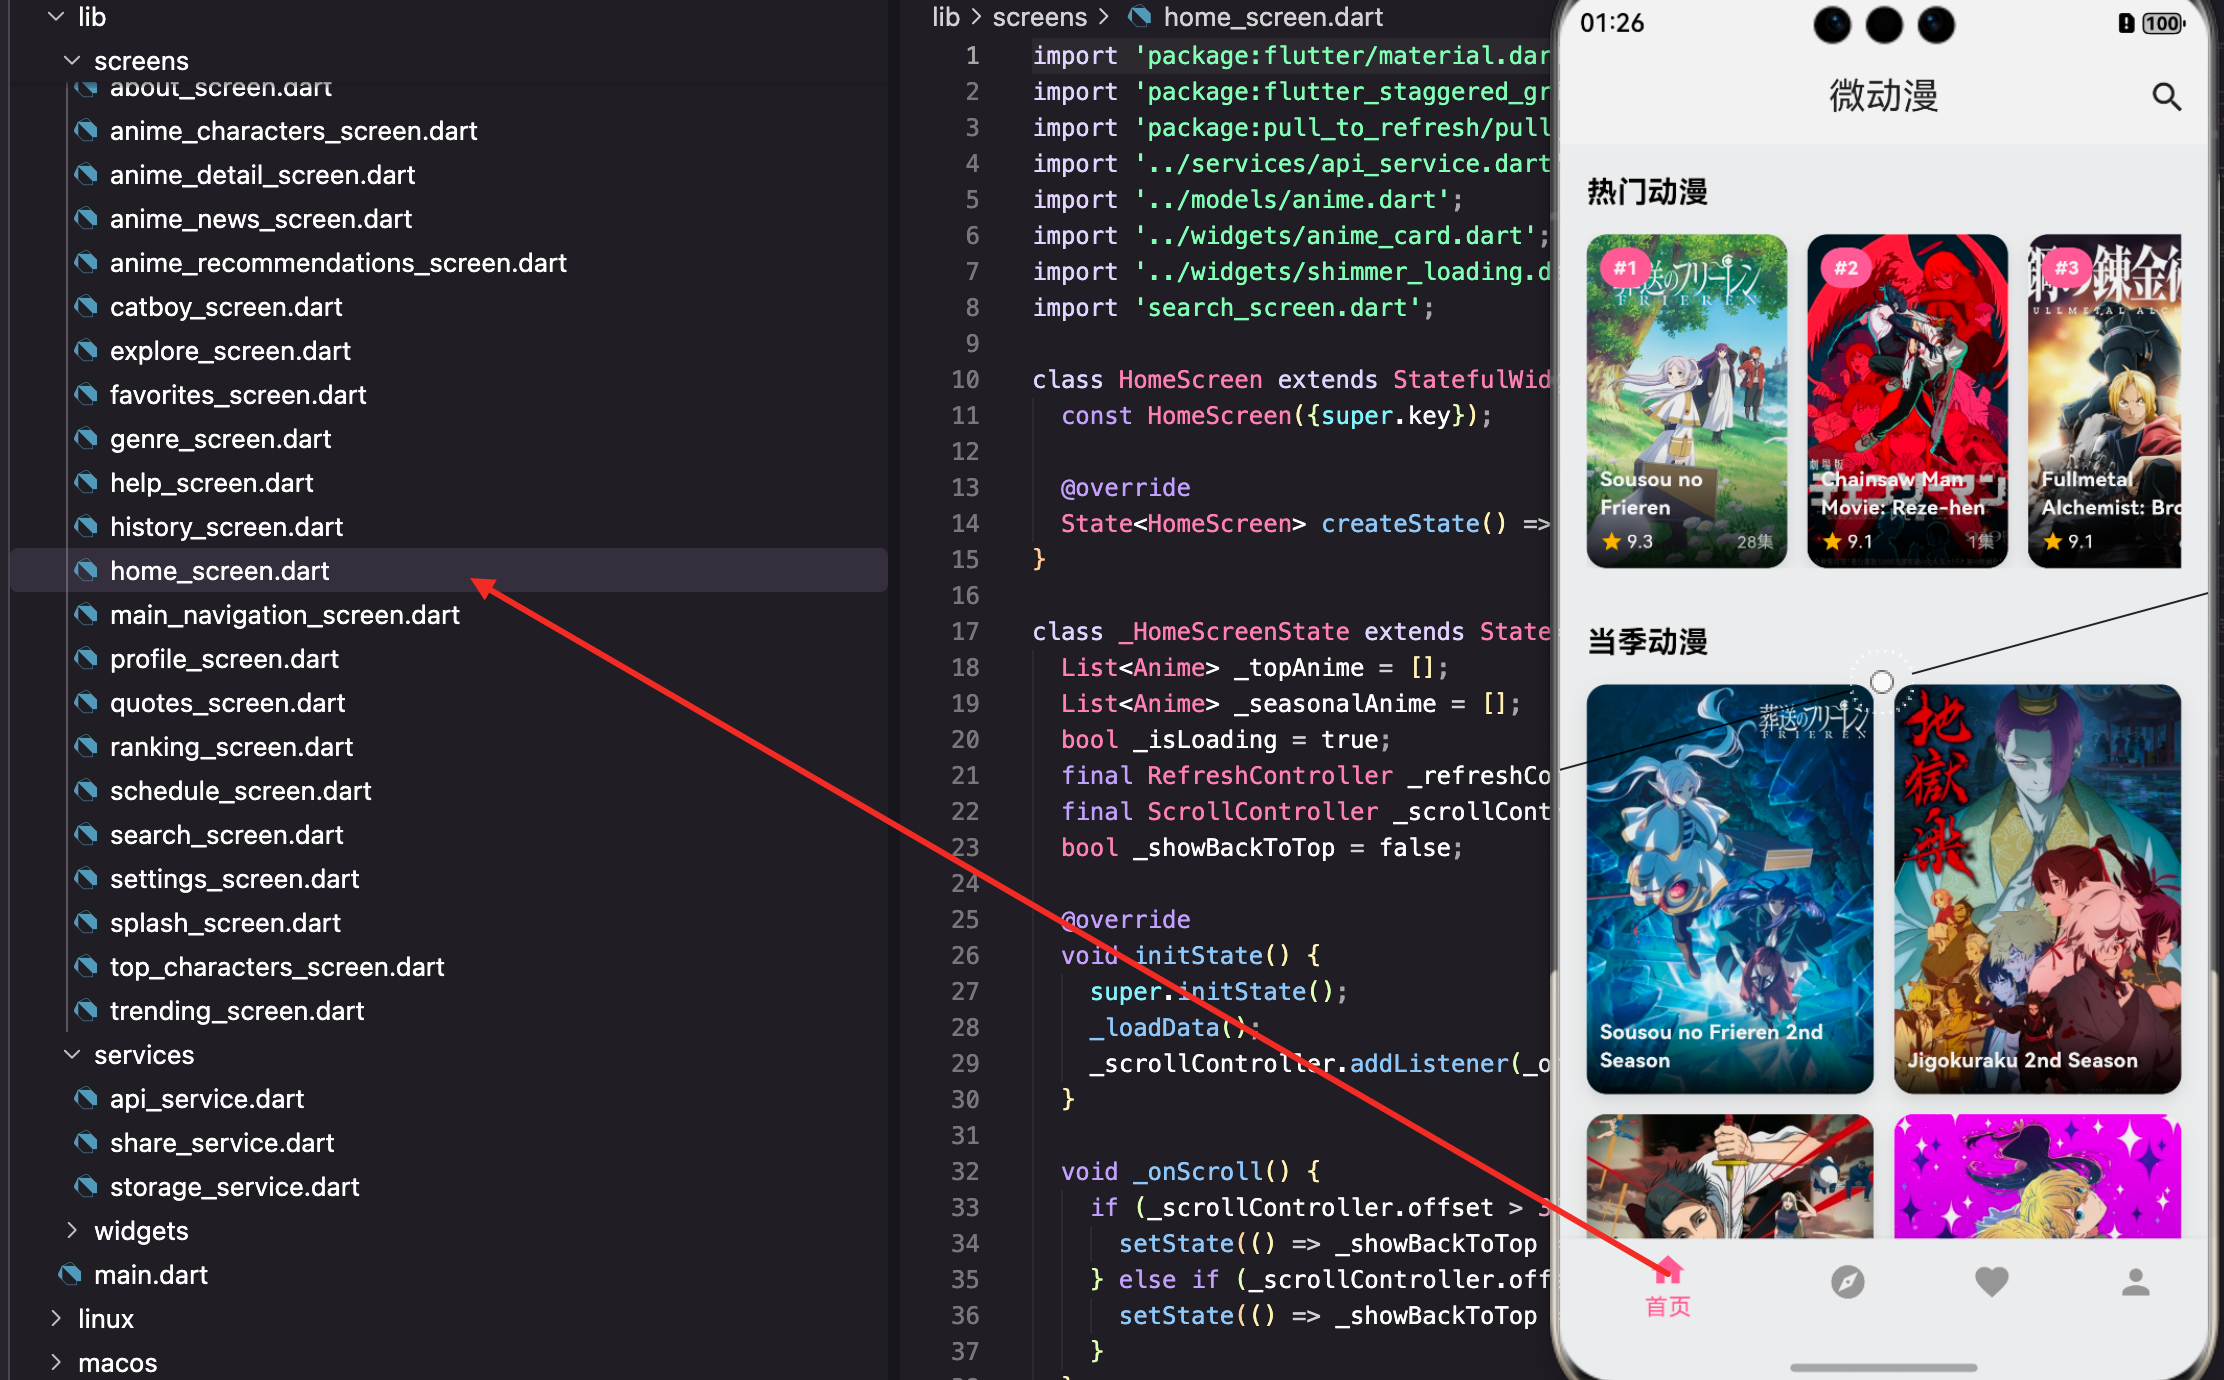This screenshot has width=2224, height=1380.
Task: Click the lib breadcrumb segment
Action: [945, 17]
